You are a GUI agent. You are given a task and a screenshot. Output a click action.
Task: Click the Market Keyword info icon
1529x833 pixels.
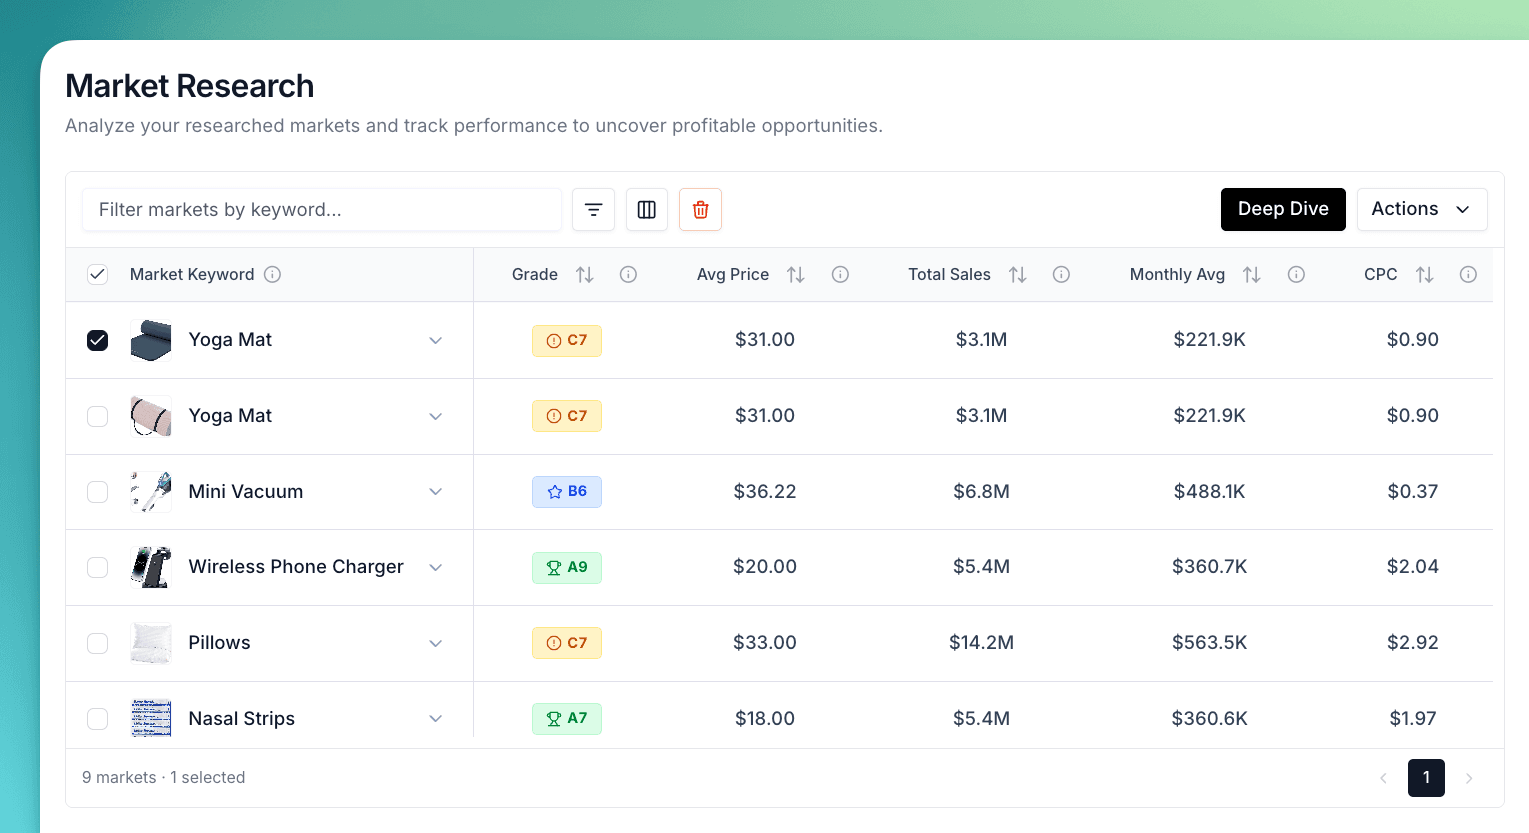(x=272, y=274)
